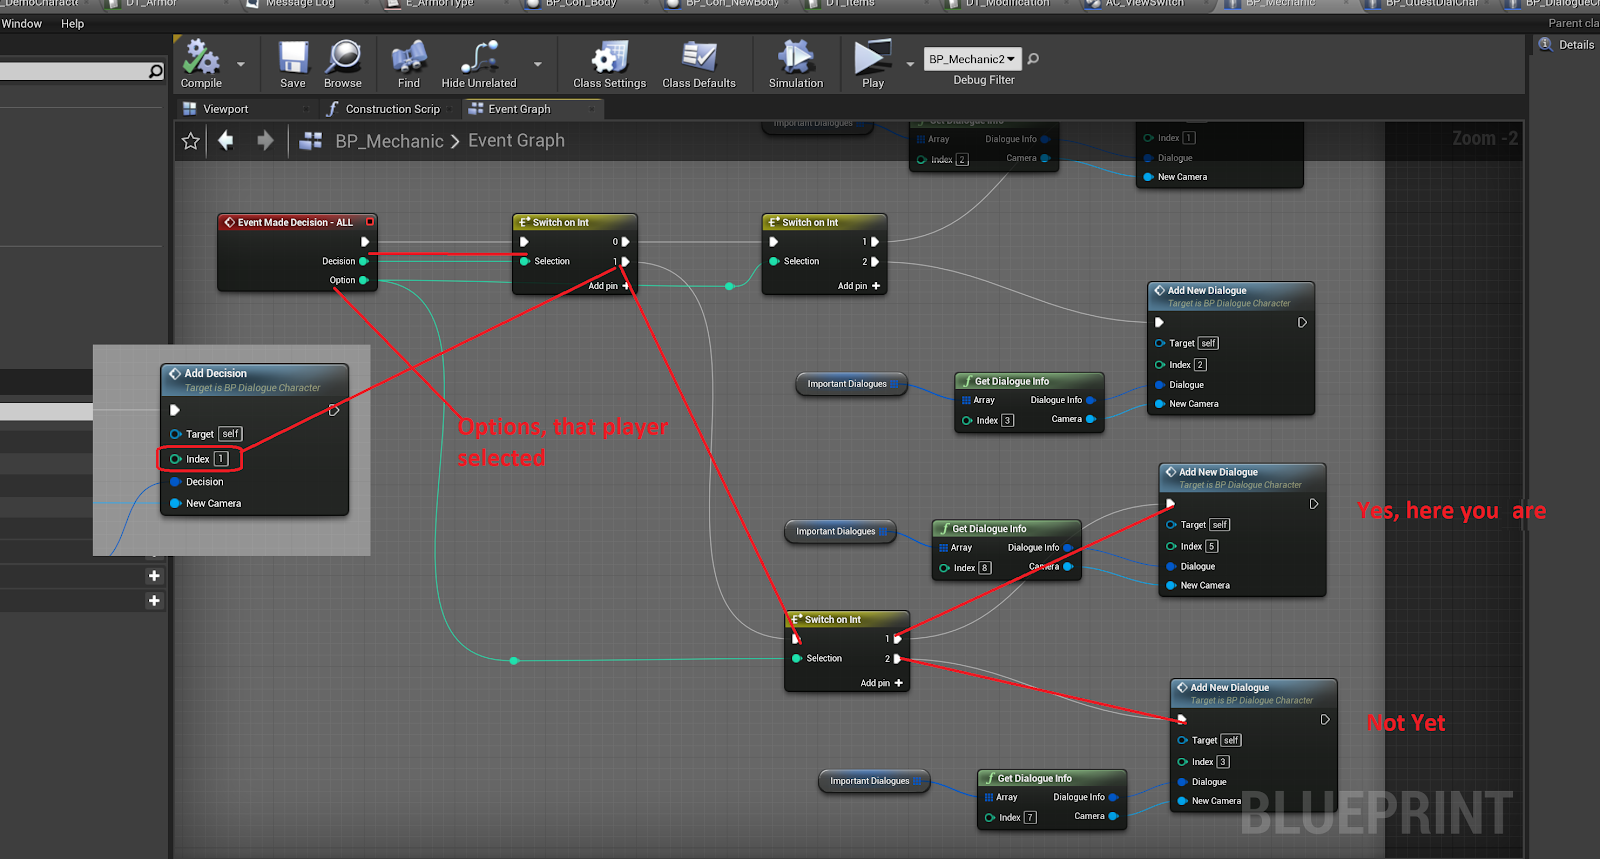Open the Help menu
This screenshot has width=1600, height=859.
point(72,24)
